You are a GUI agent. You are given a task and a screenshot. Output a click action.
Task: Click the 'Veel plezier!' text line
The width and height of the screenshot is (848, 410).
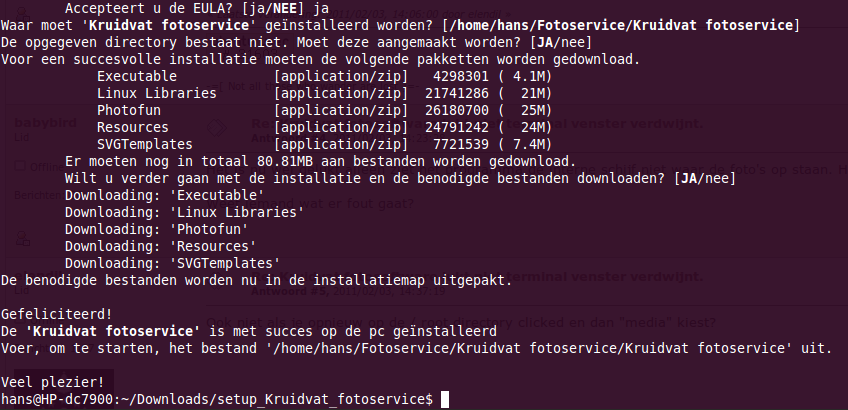(x=52, y=382)
